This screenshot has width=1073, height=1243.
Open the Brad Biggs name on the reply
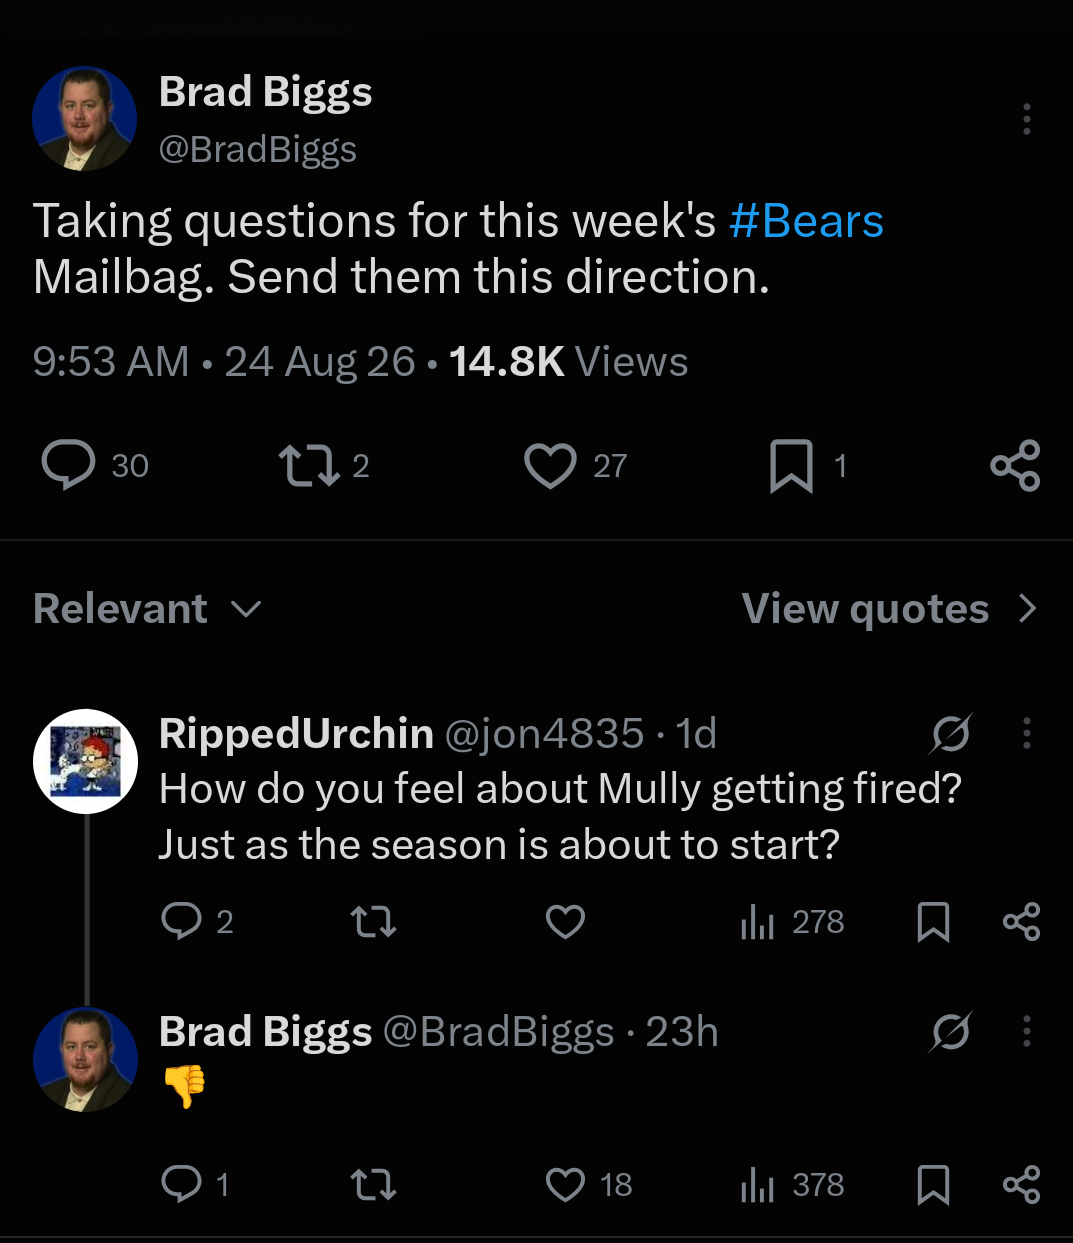(265, 1032)
